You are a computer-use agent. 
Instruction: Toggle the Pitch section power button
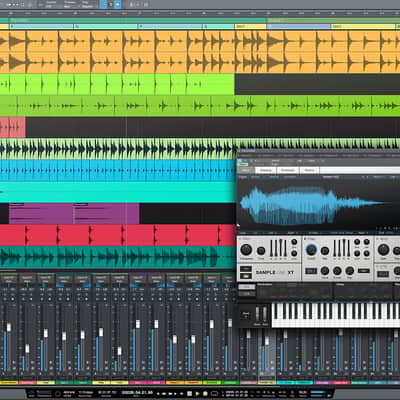(240, 239)
